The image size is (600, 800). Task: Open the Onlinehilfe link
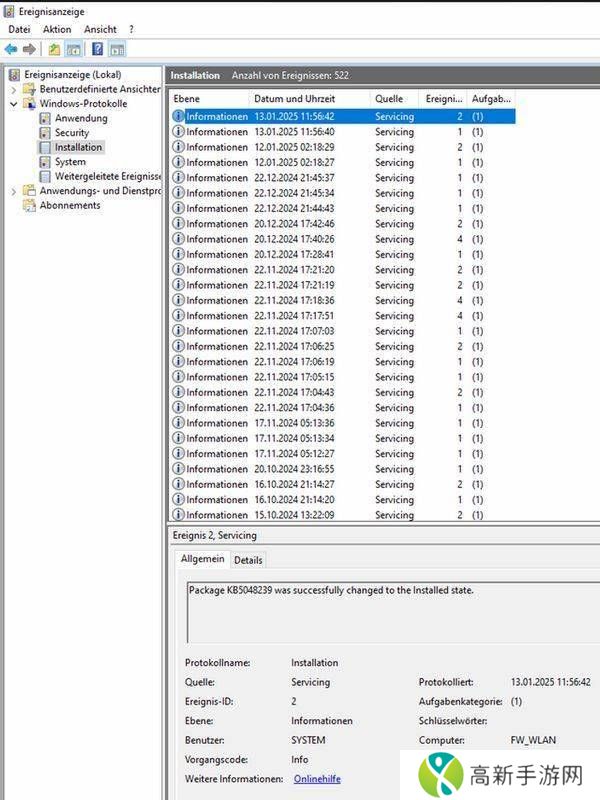pos(317,778)
